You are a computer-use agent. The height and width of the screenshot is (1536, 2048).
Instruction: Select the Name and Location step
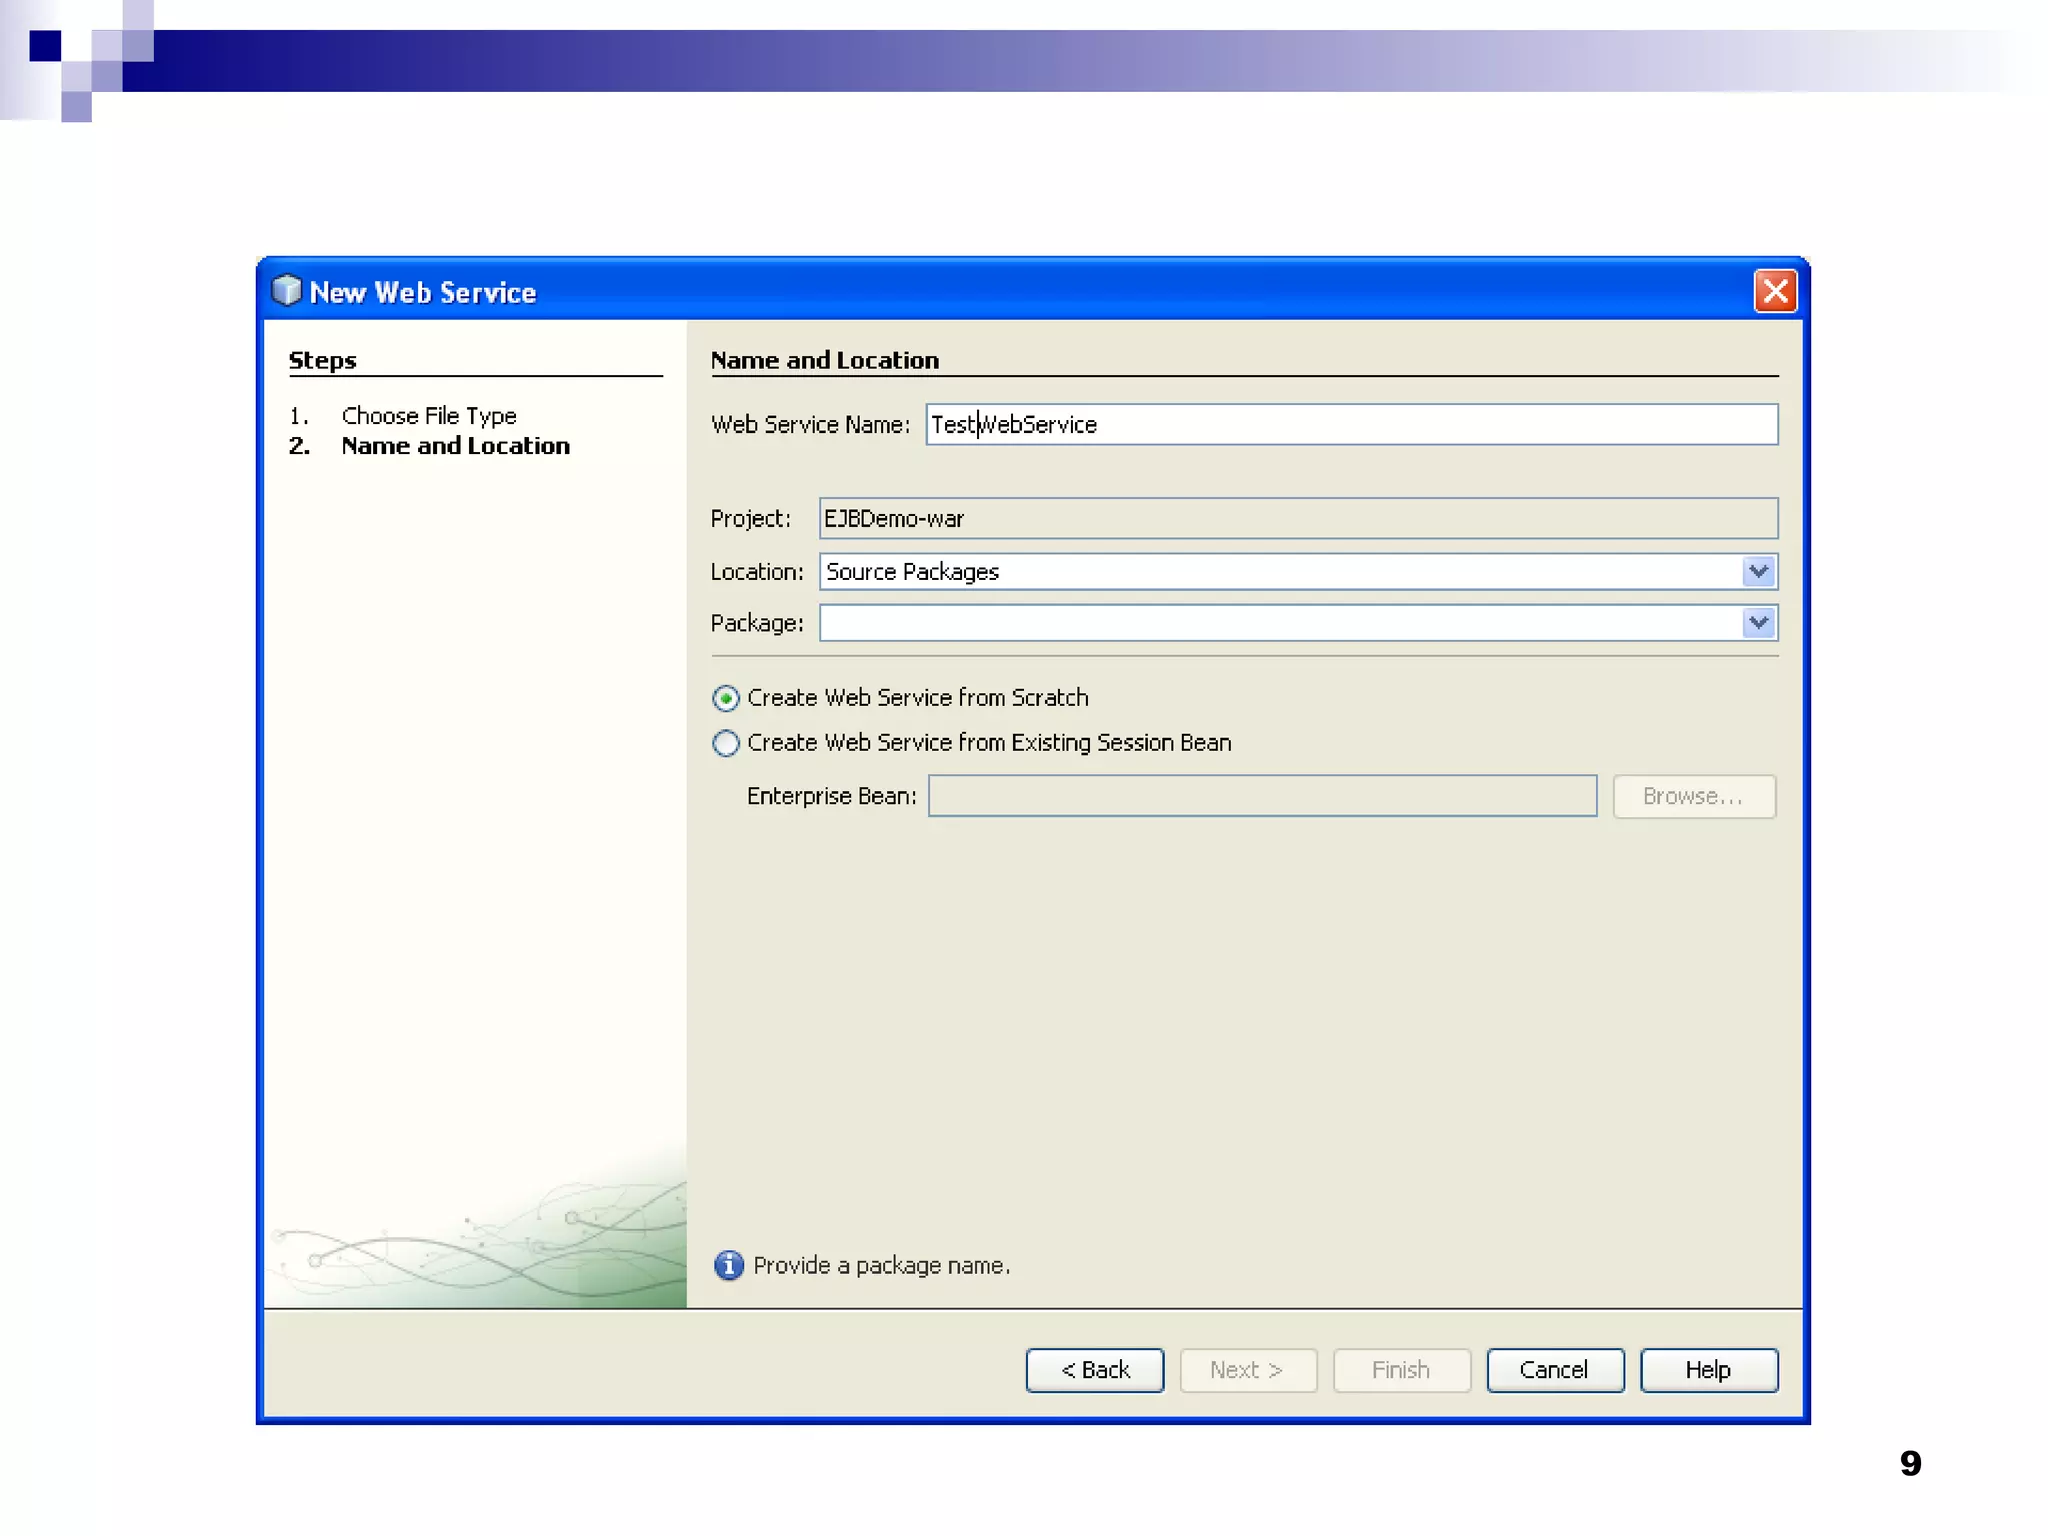coord(455,446)
